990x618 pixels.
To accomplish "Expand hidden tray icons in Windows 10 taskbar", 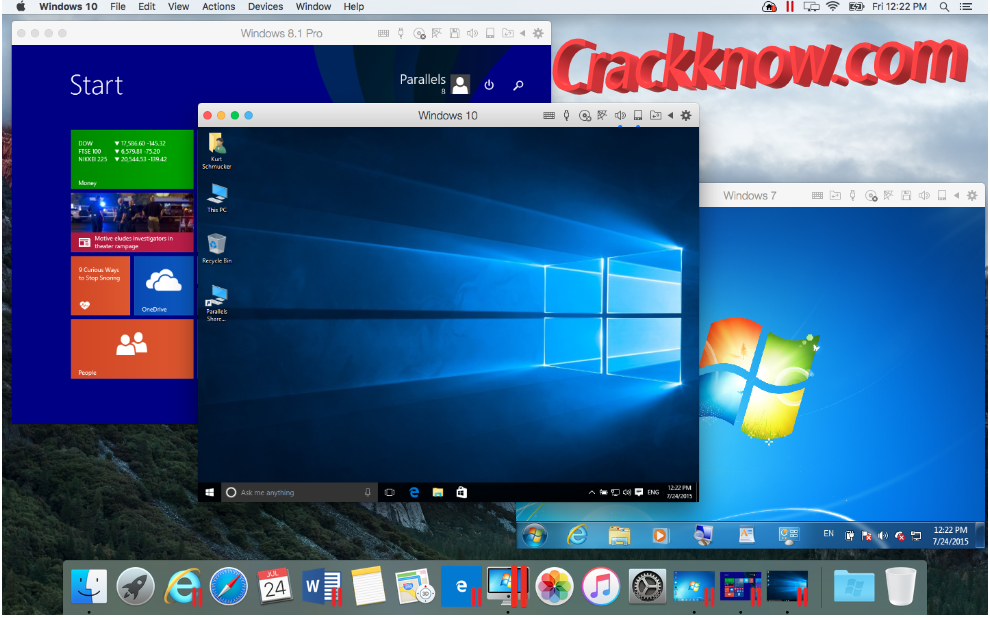I will tap(592, 492).
